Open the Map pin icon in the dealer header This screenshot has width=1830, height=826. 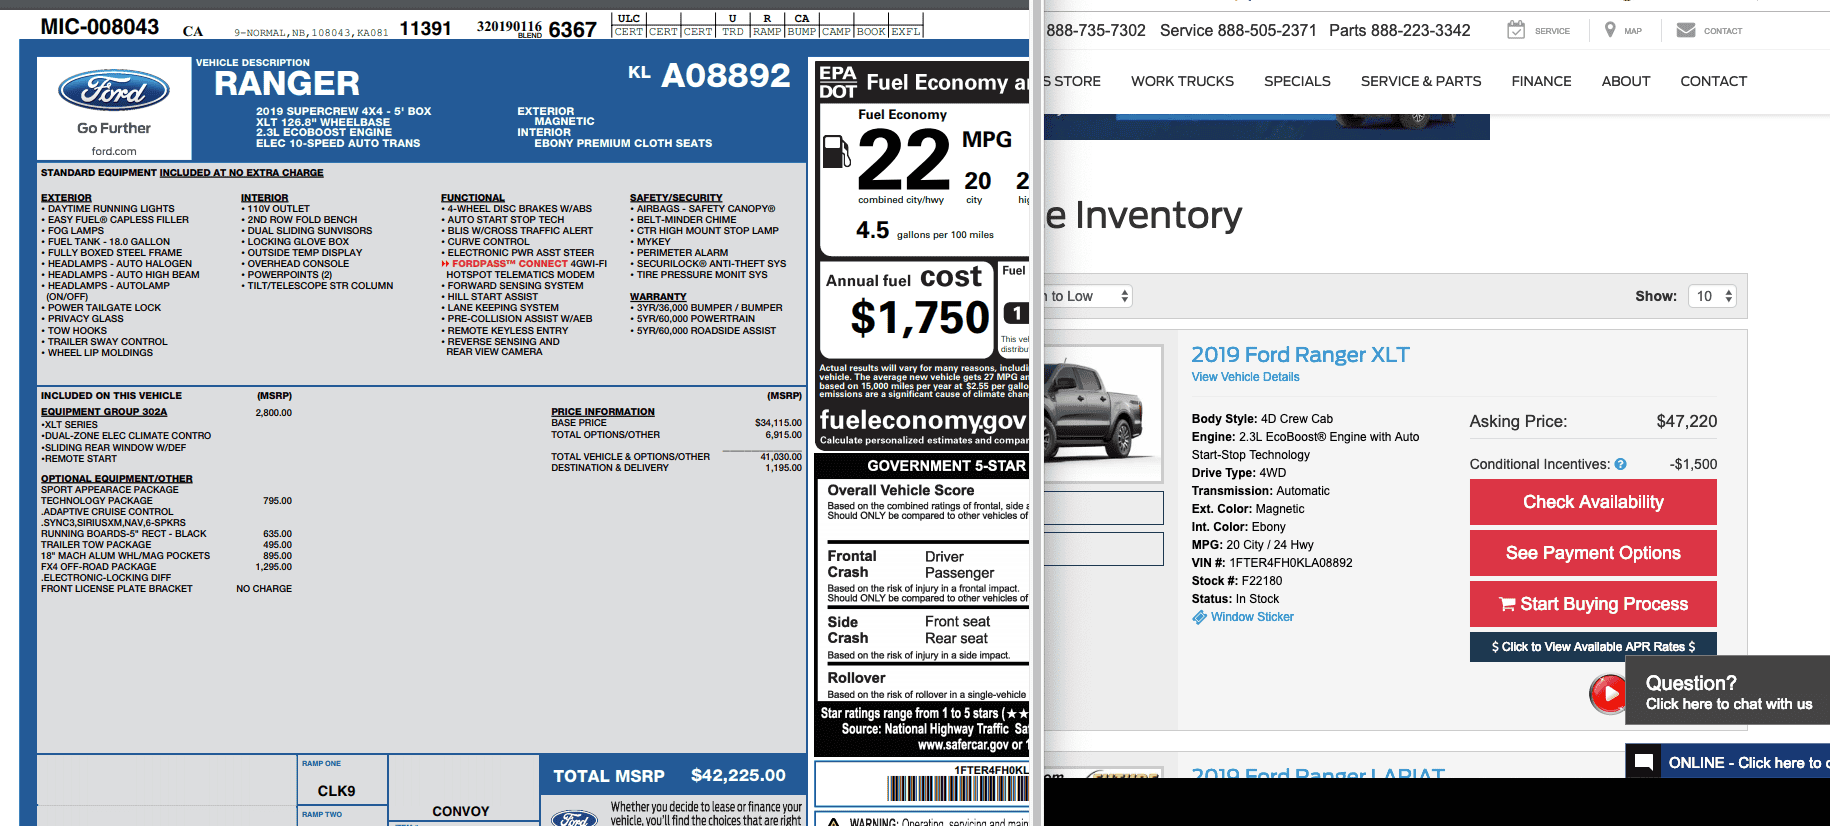point(1610,30)
